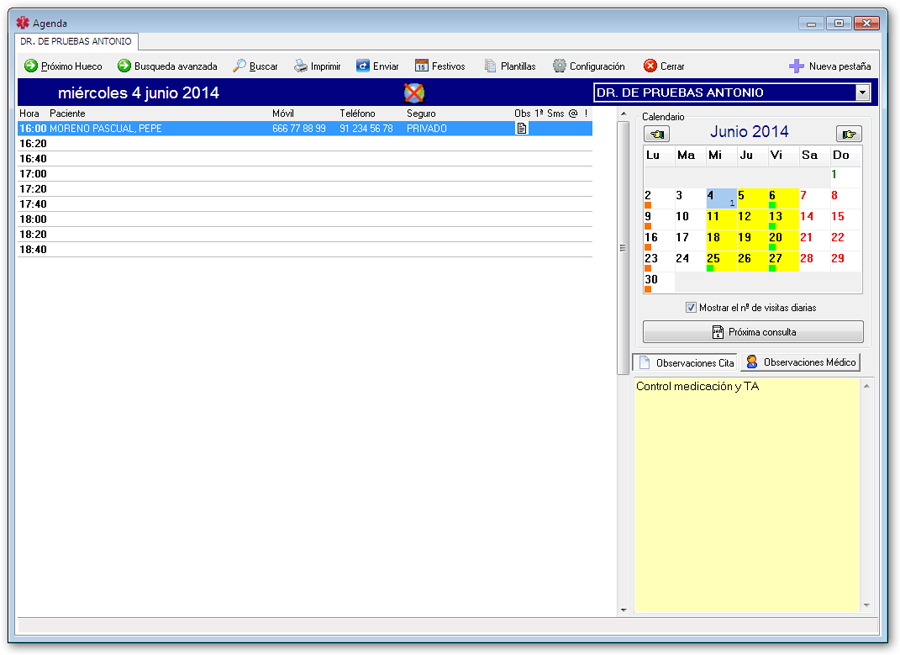
Task: Click the crossed-out globe icon in header
Action: pyautogui.click(x=414, y=93)
